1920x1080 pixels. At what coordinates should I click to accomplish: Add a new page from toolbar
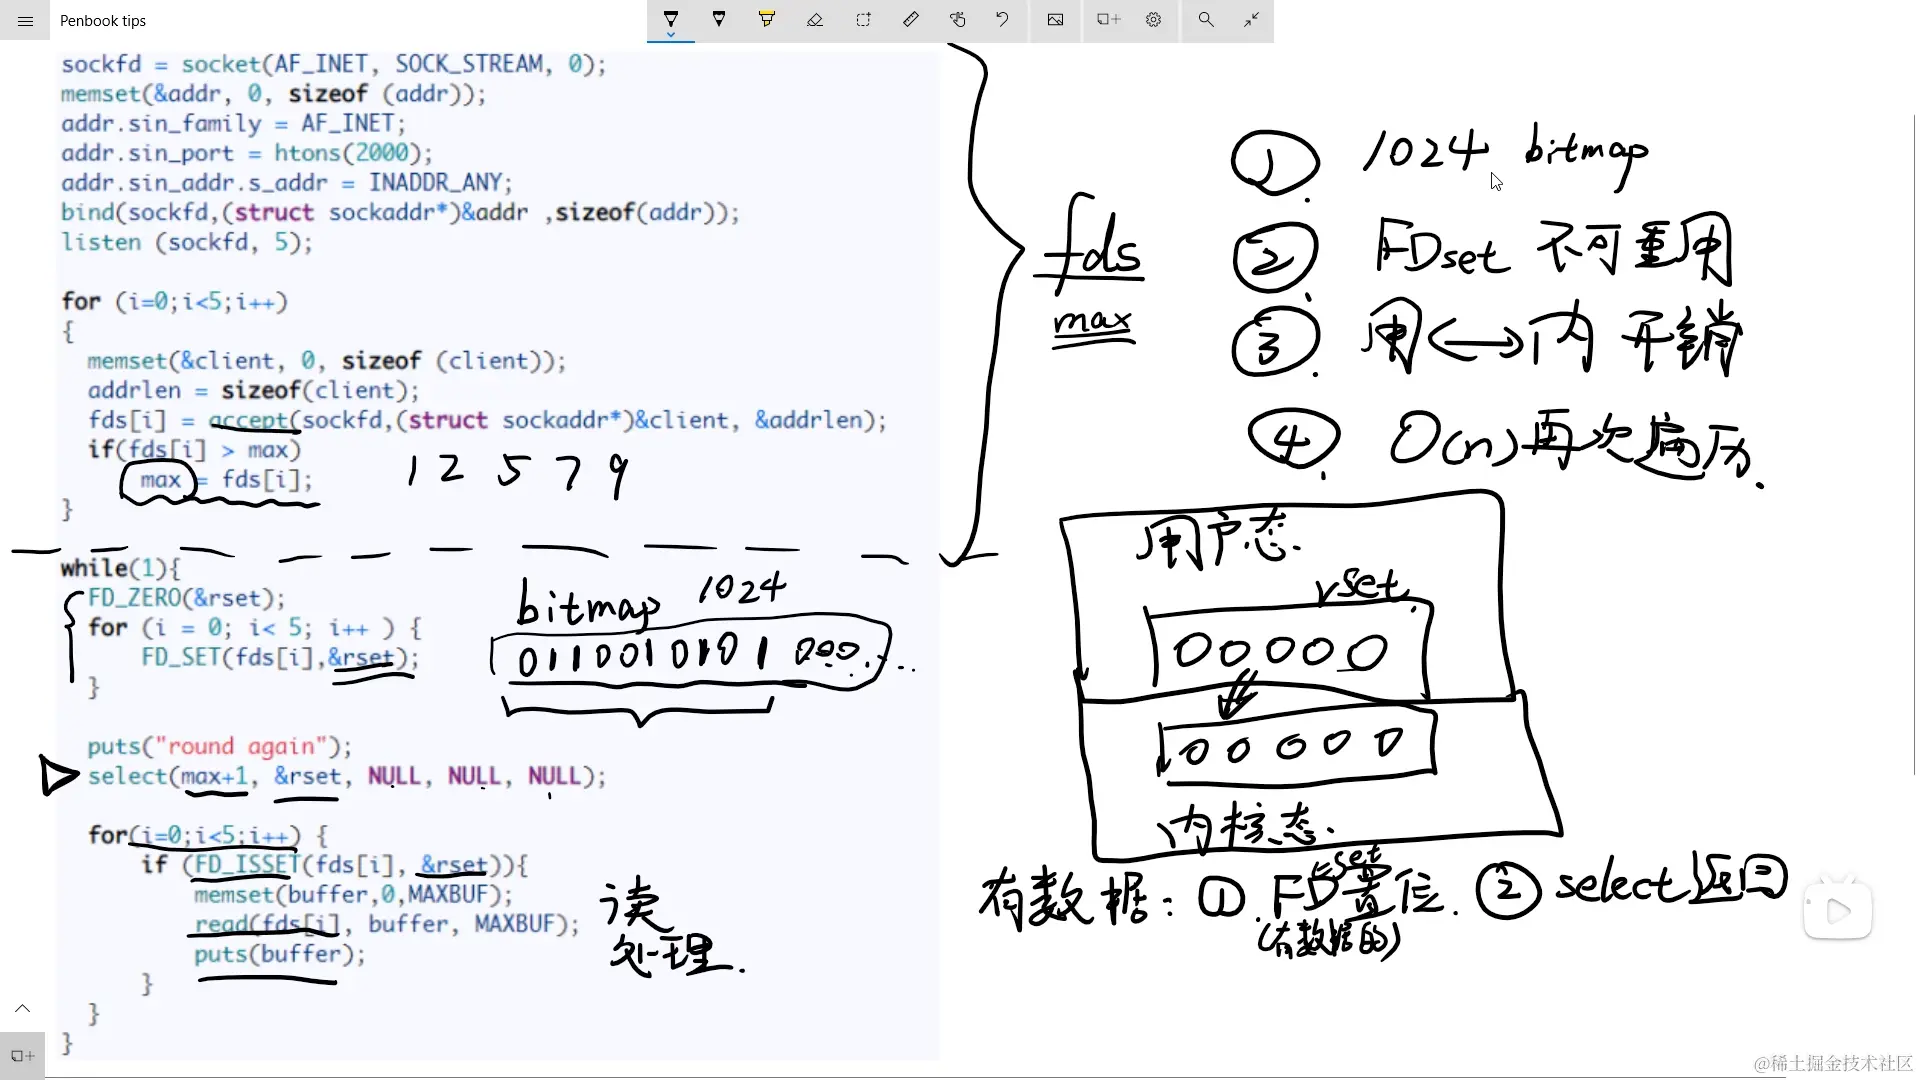(x=1108, y=19)
